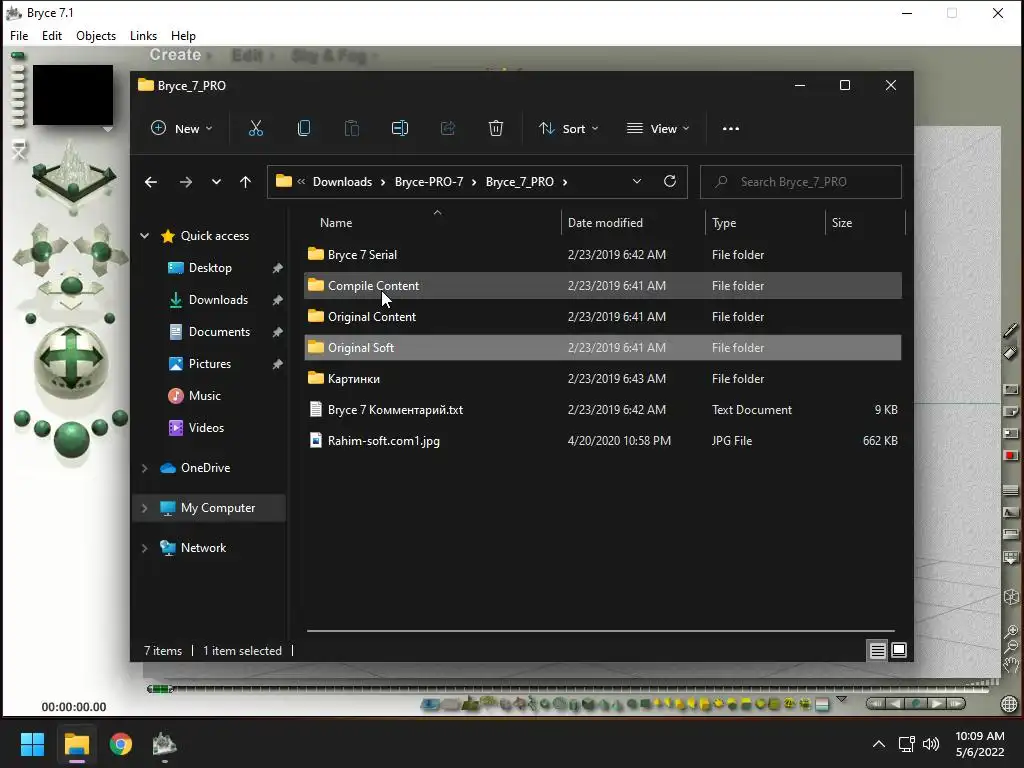Switch to Details view layout button

click(x=877, y=650)
